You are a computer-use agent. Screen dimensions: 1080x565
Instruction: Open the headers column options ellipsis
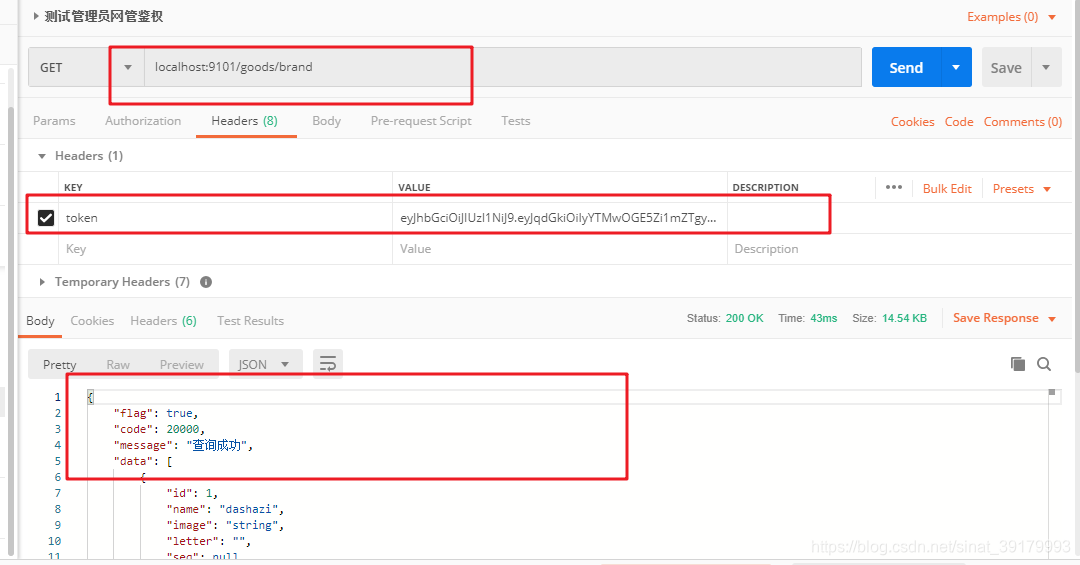pos(894,187)
